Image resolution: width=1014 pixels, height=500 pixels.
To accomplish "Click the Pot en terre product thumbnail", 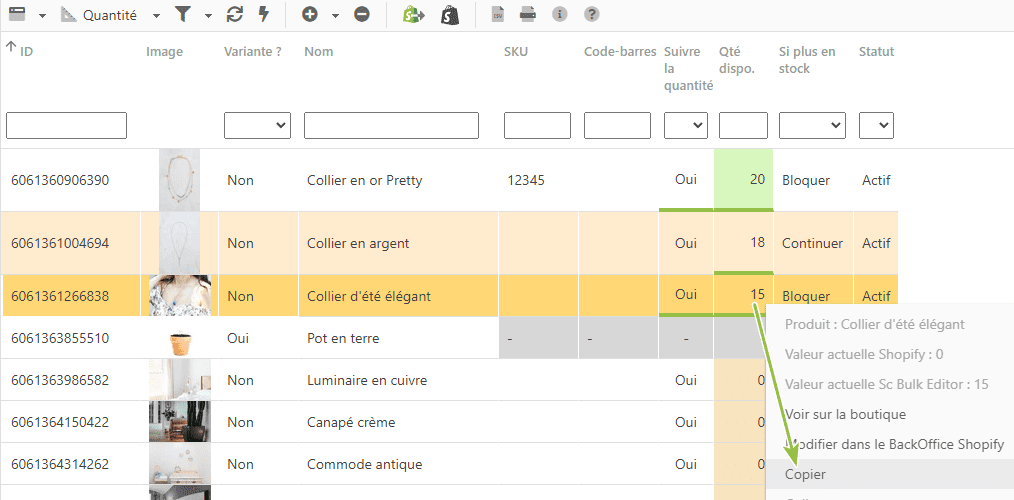I will (180, 338).
